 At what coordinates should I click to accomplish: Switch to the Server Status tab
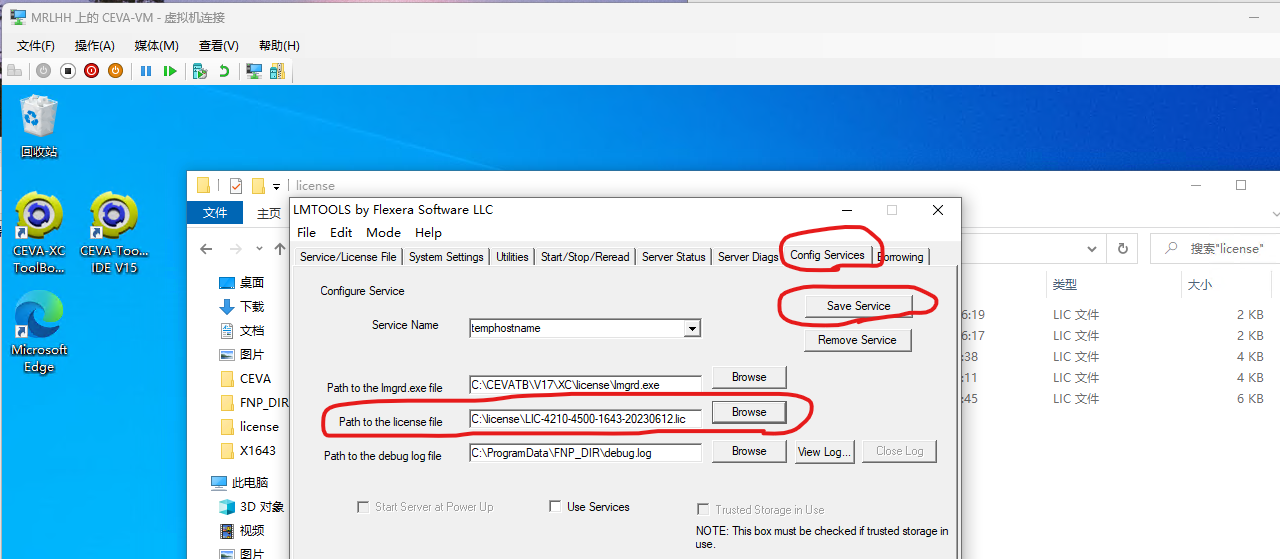point(674,257)
